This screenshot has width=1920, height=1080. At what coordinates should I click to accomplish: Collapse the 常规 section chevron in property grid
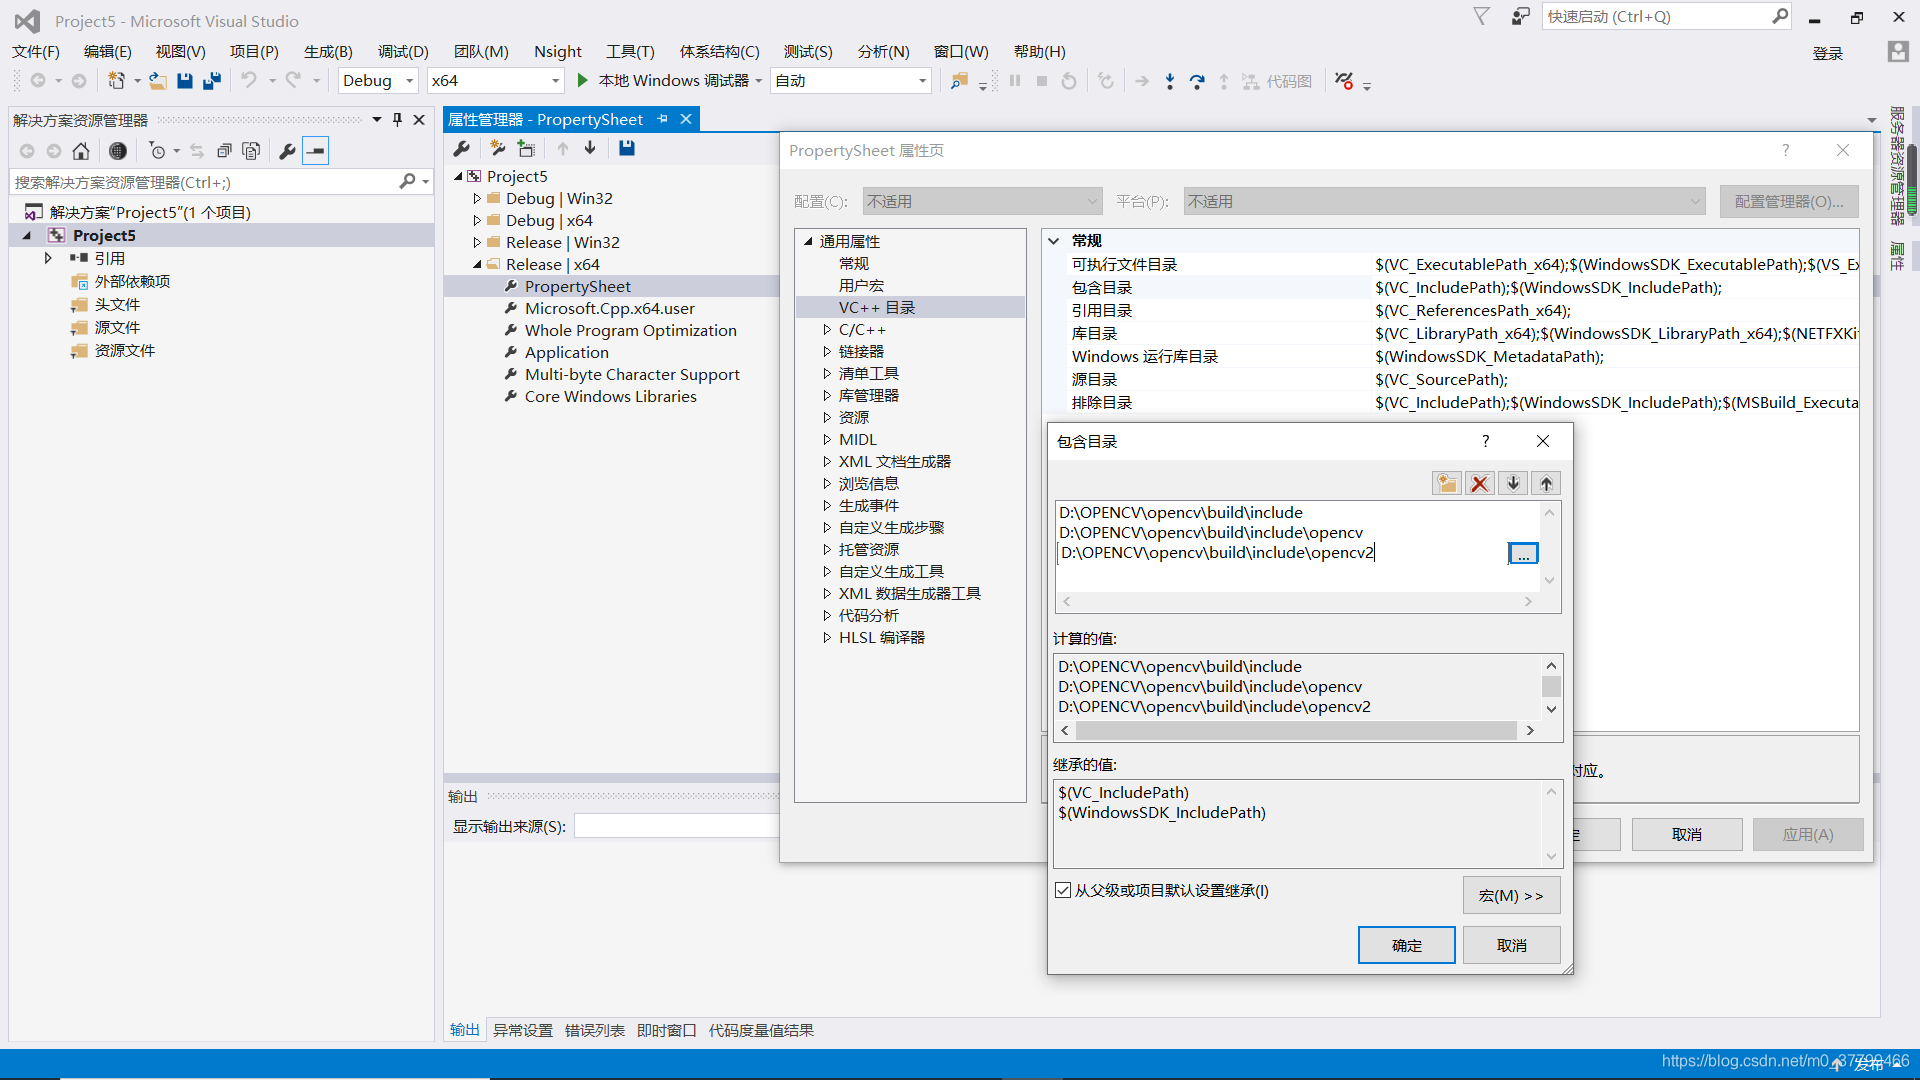tap(1054, 241)
